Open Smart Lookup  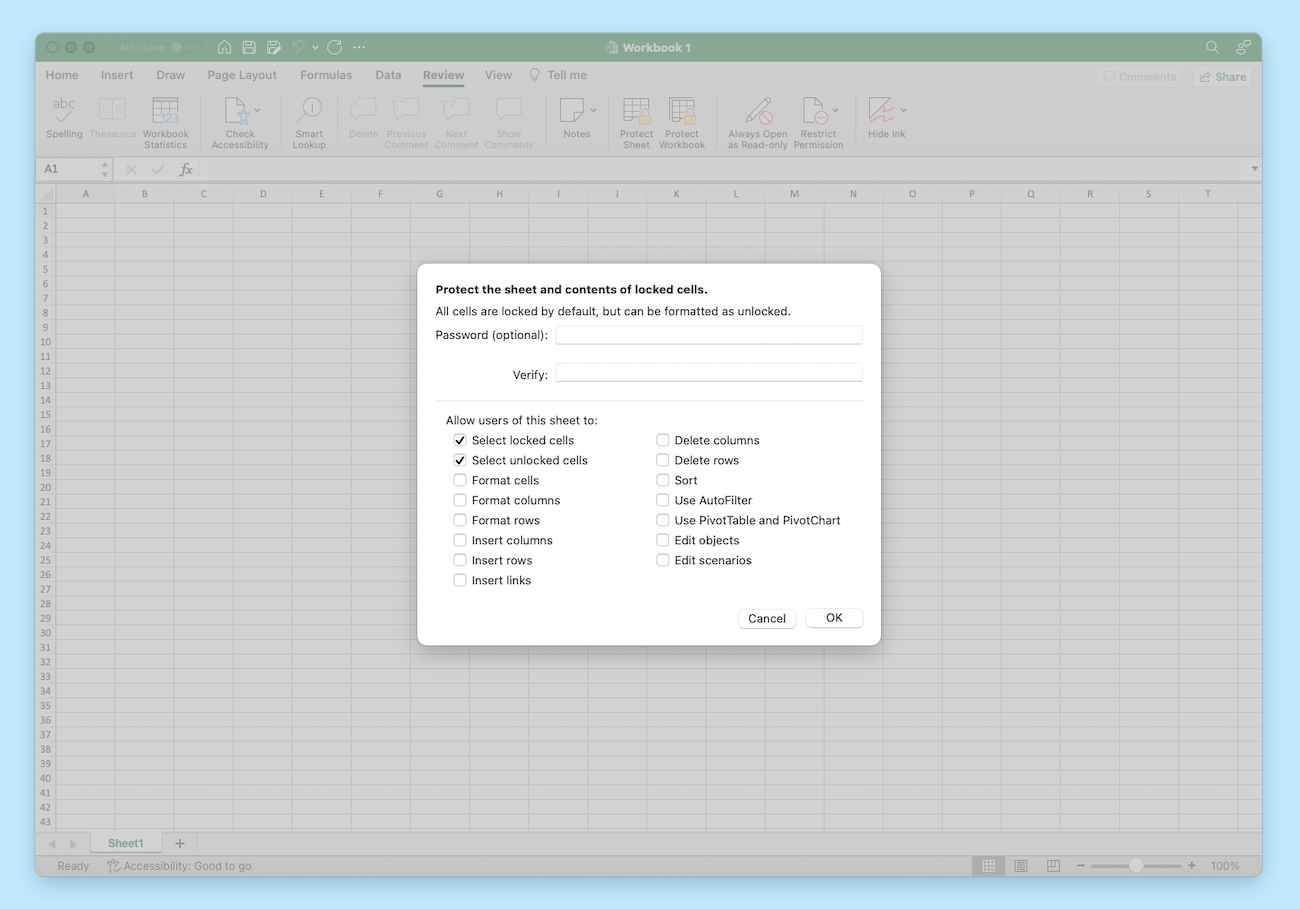(x=308, y=120)
